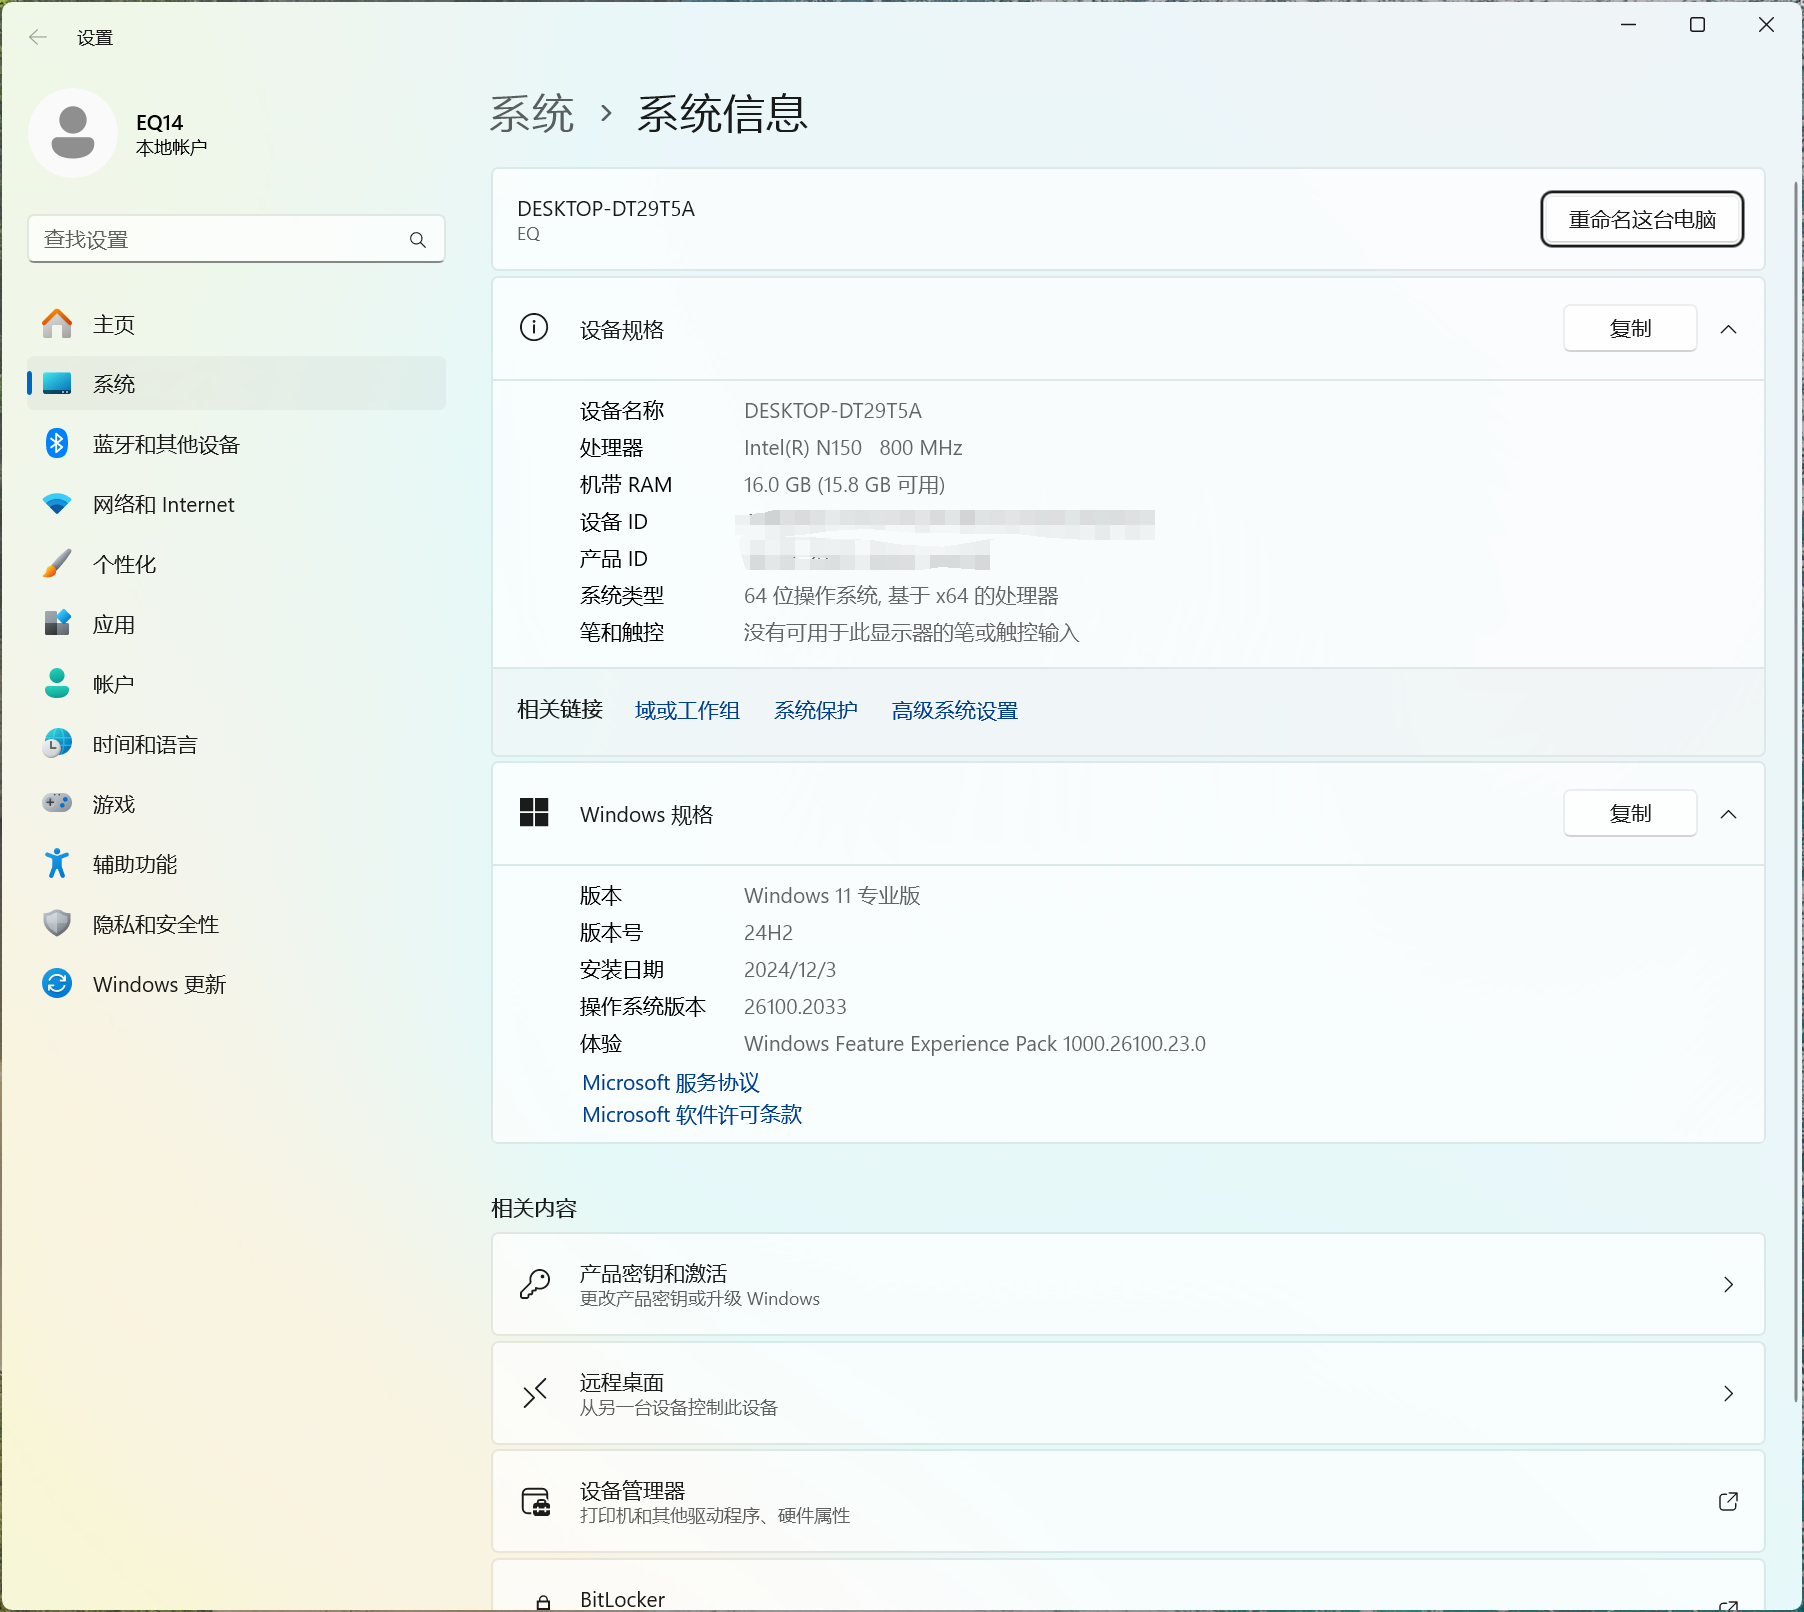Open the Remote Desktop settings row
Screen dimensions: 1804x1612
[x=1127, y=1393]
